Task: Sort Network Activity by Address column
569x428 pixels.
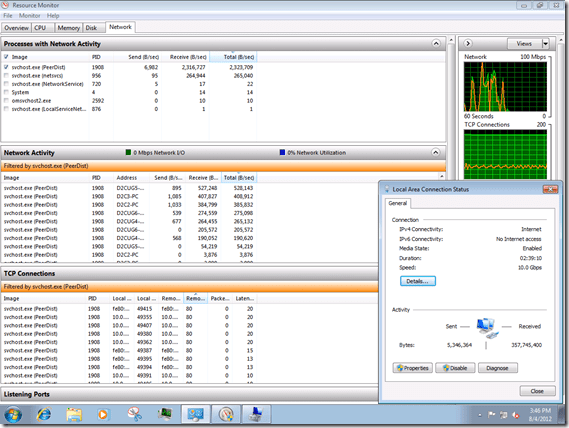Action: pyautogui.click(x=132, y=178)
